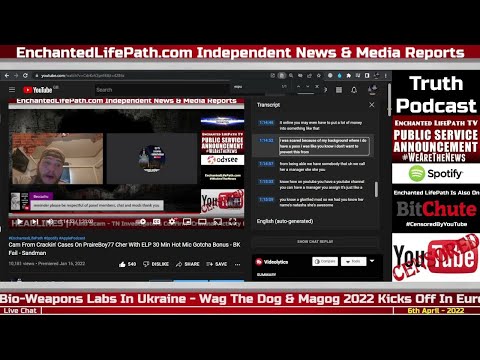The image size is (480, 360).
Task: Open the player settings gear
Action: coord(172,221)
